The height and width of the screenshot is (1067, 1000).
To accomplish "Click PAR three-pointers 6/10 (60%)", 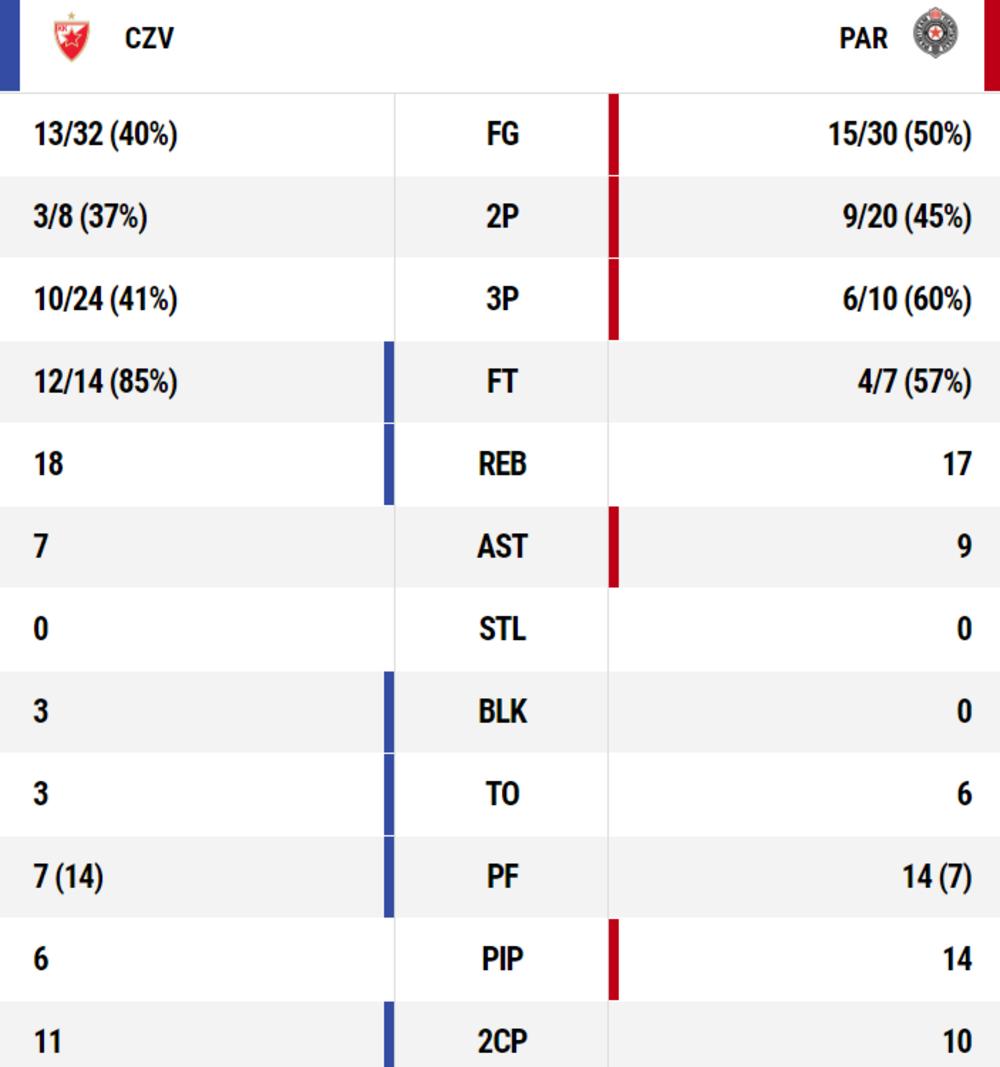I will 906,299.
